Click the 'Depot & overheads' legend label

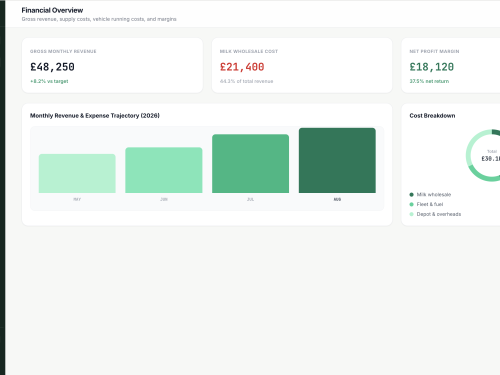click(439, 214)
